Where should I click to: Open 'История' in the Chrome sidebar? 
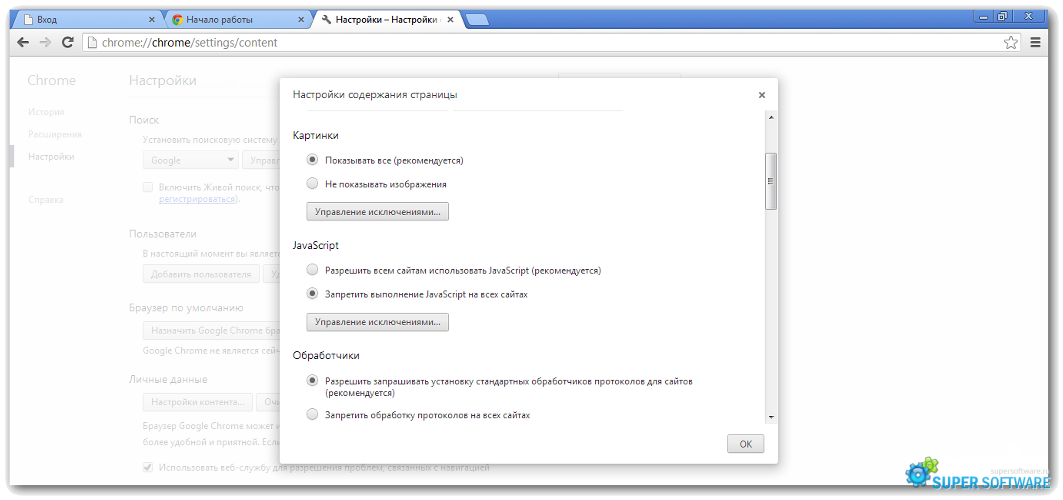coord(46,112)
